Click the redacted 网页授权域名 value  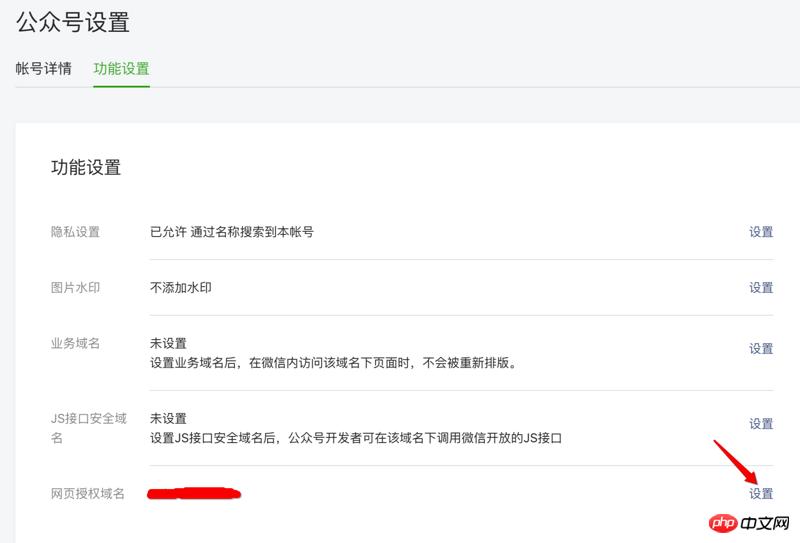click(196, 493)
